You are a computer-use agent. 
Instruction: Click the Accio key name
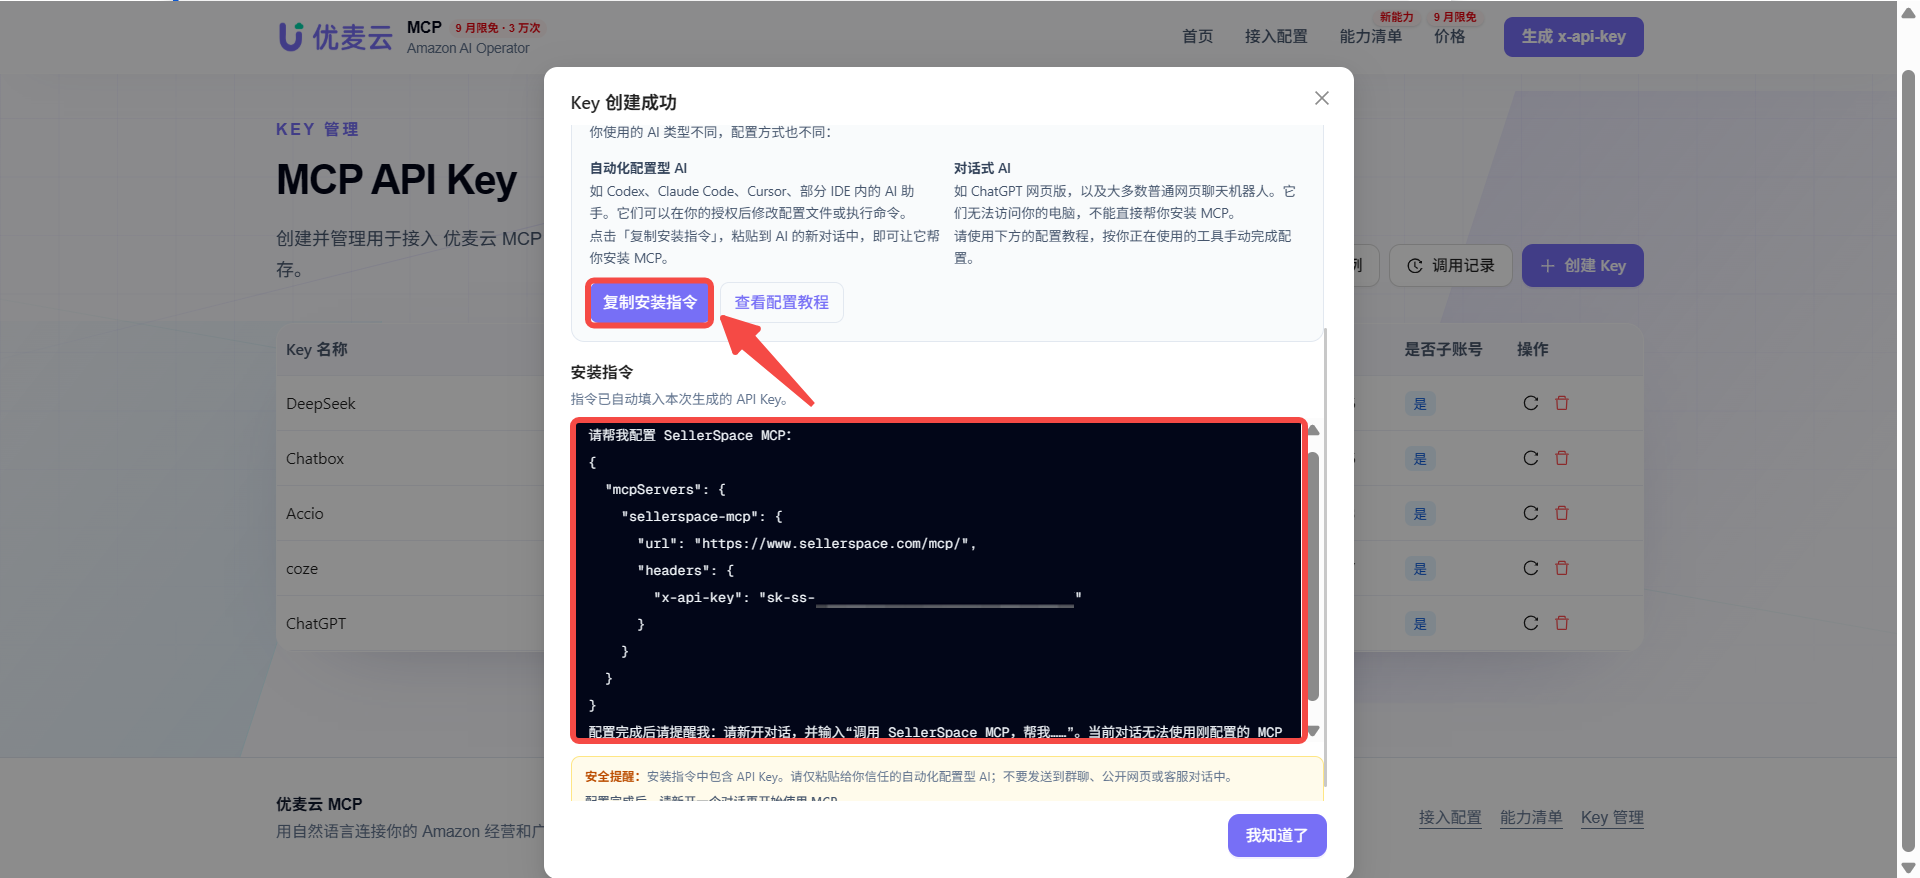pos(305,514)
